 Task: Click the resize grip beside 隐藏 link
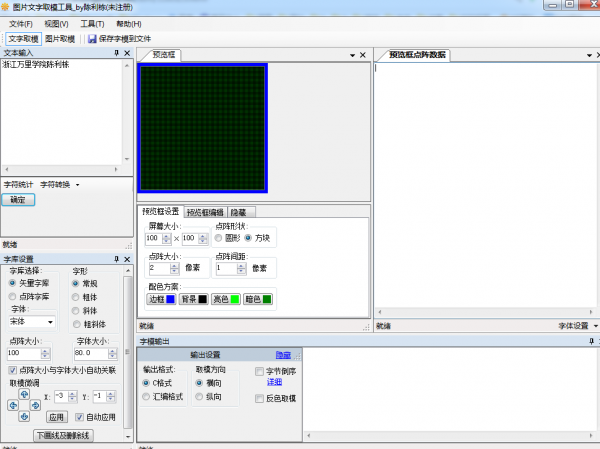pos(297,356)
